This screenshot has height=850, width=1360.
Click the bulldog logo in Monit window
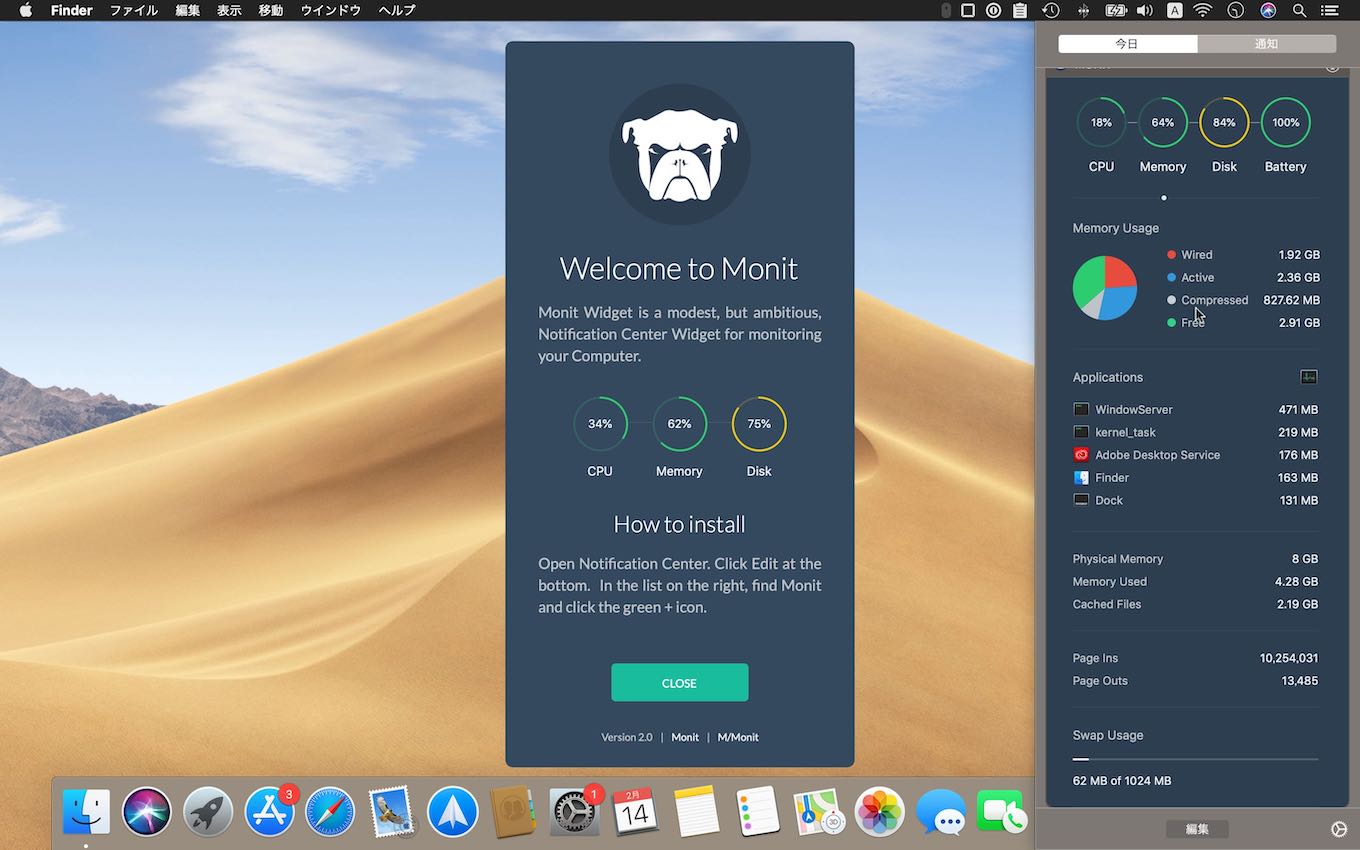click(x=679, y=155)
